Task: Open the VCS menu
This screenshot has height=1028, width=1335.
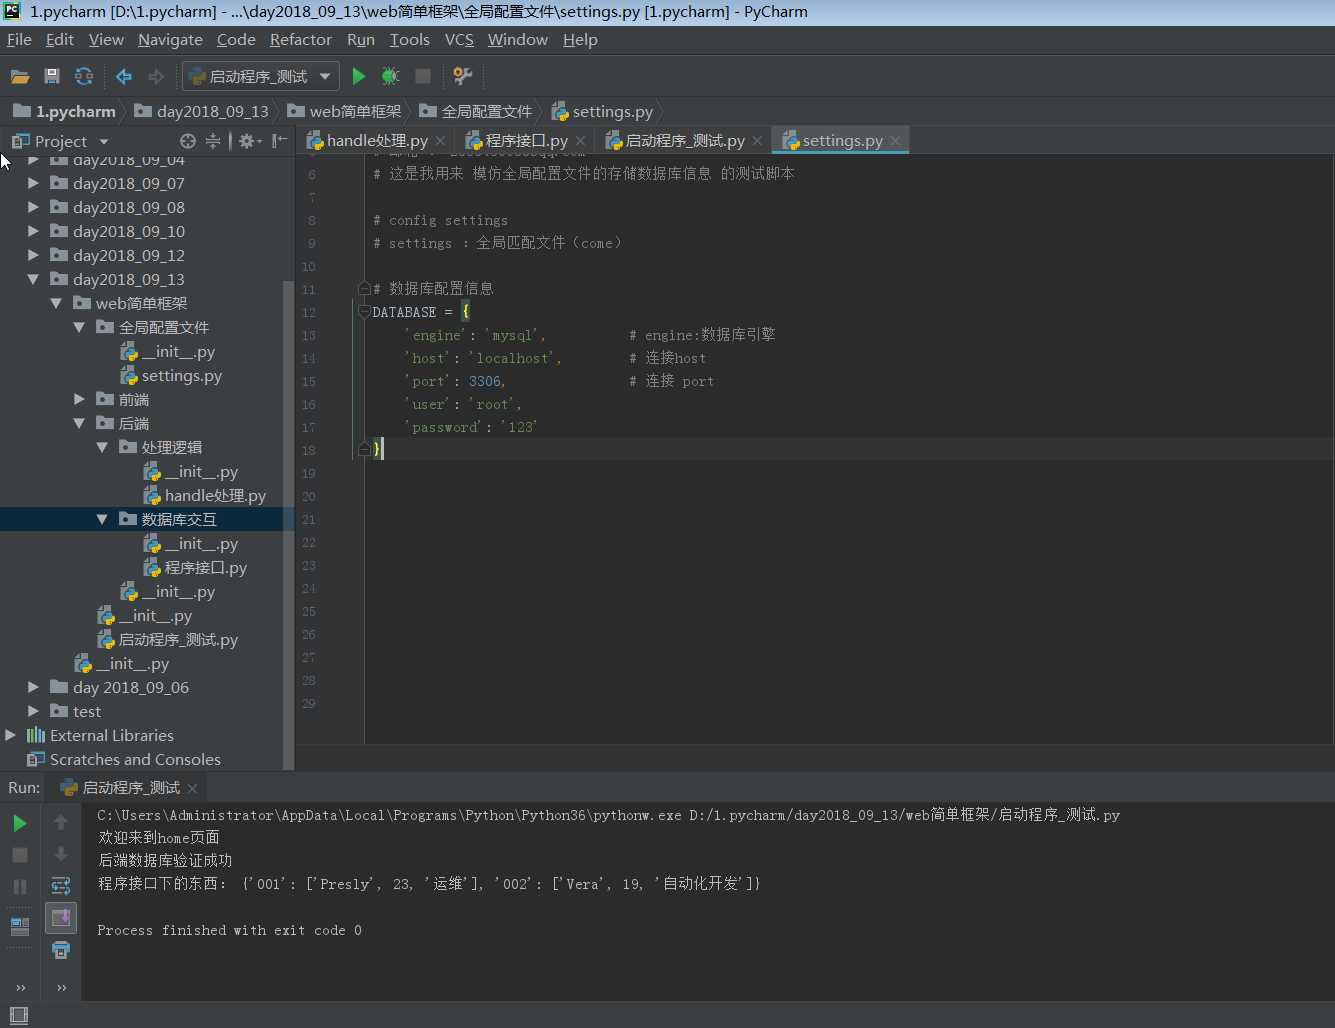Action: click(x=459, y=39)
